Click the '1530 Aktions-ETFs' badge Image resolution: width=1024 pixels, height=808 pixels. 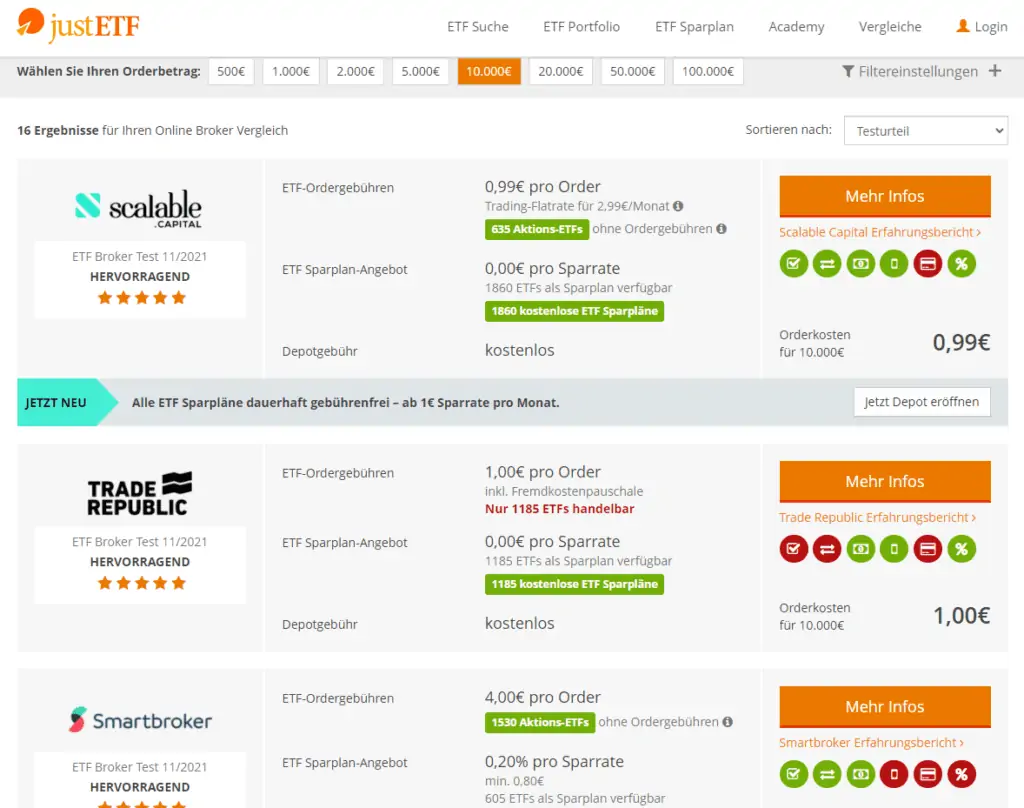coord(539,722)
